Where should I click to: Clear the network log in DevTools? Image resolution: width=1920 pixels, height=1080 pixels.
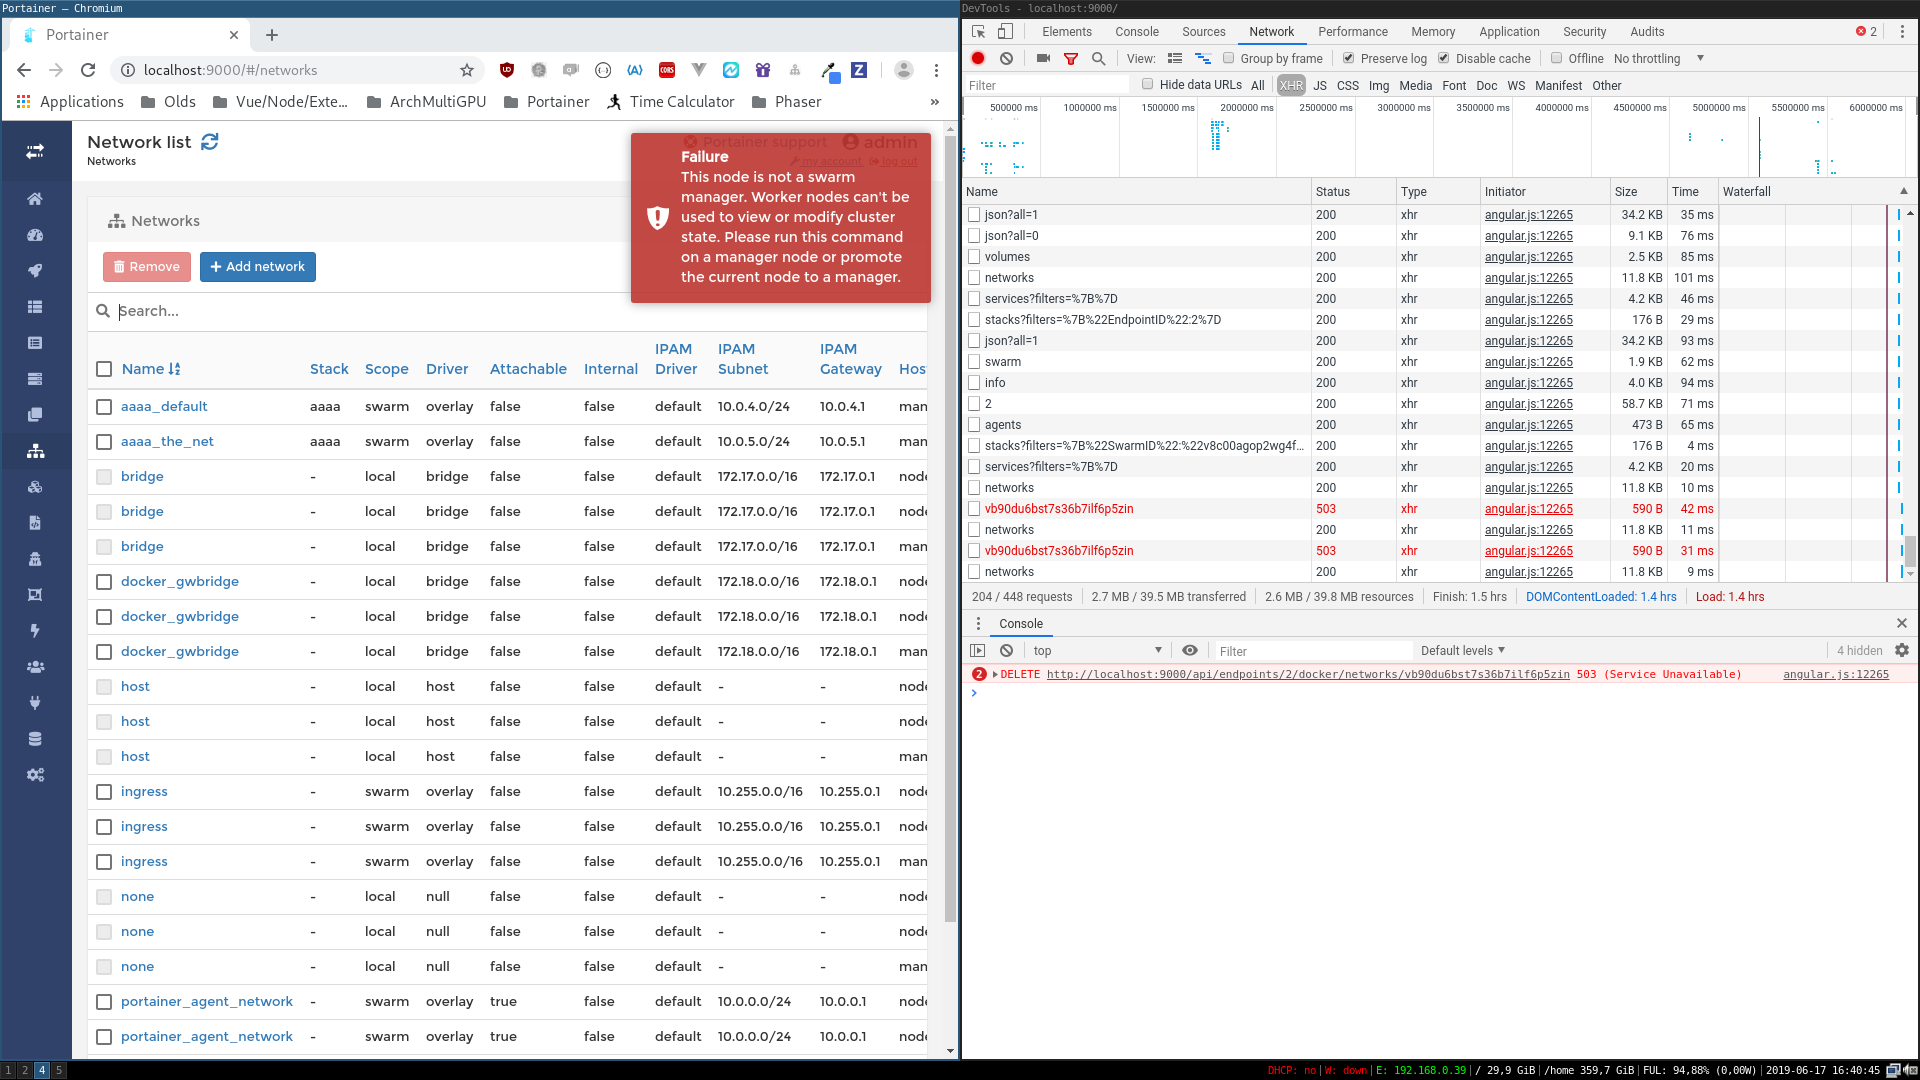pyautogui.click(x=1007, y=59)
